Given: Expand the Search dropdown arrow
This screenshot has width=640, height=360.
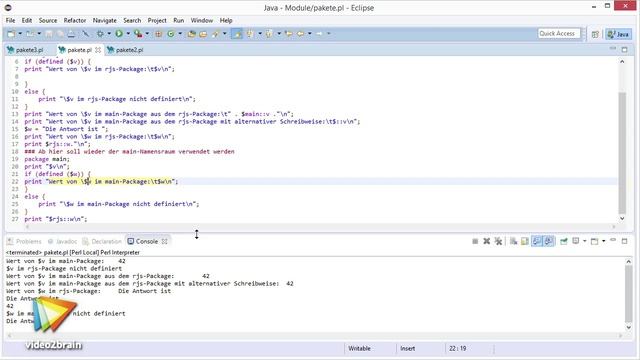Looking at the screenshot, I should [x=224, y=34].
